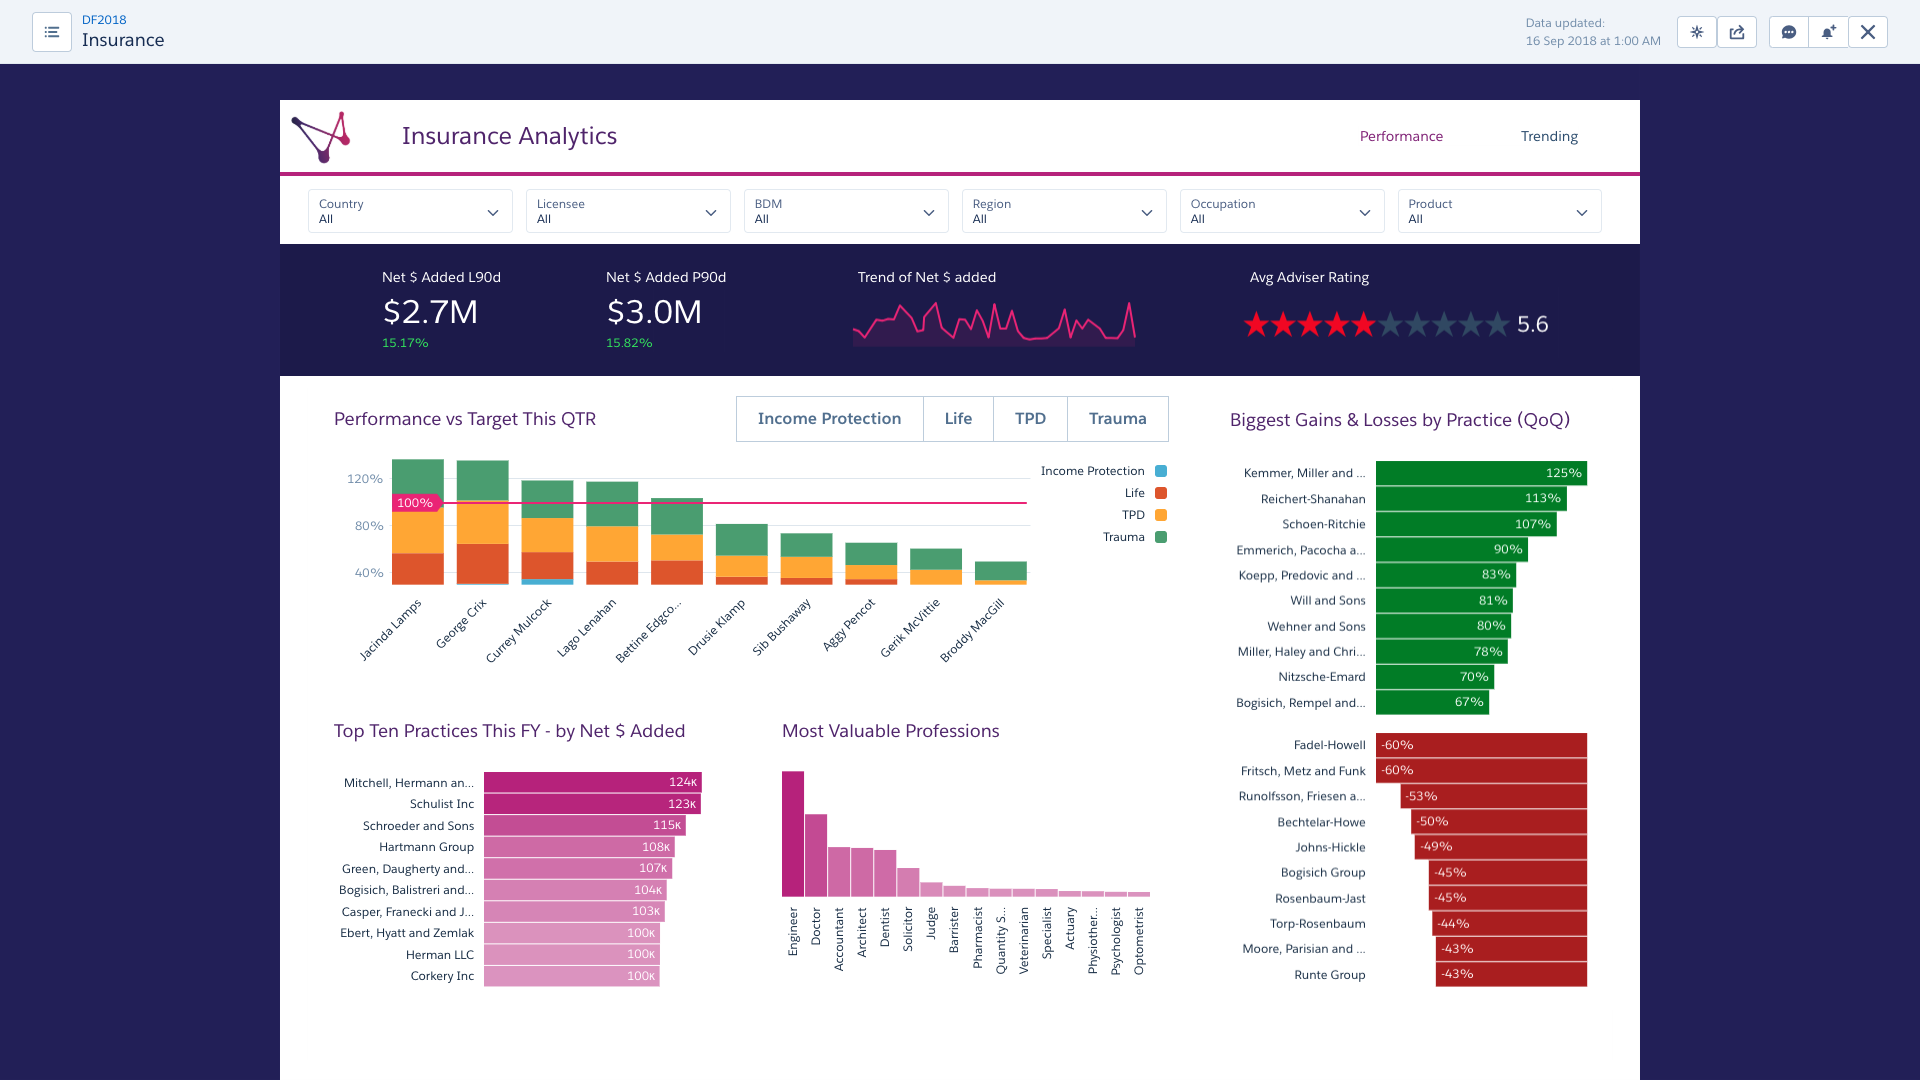Click the TPD filter button
Screen dimensions: 1920x1080
click(1030, 419)
